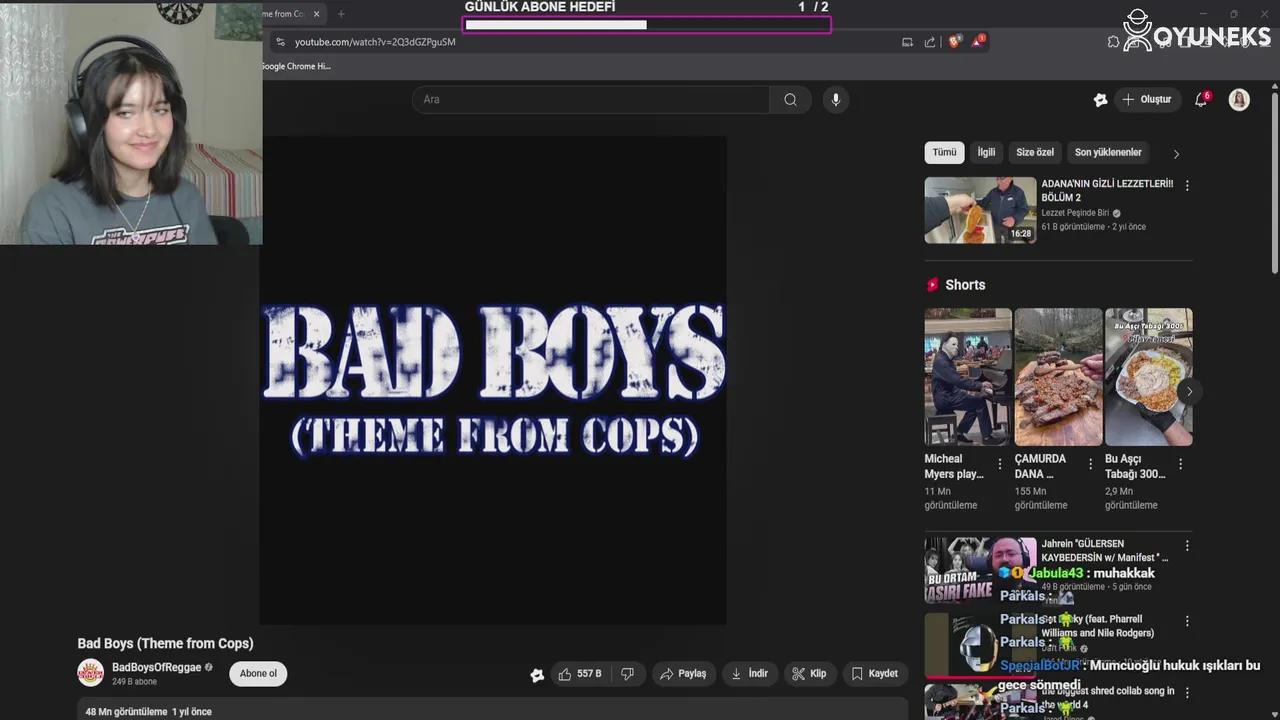The height and width of the screenshot is (720, 1280).
Task: Start voice search with microphone icon
Action: (836, 99)
